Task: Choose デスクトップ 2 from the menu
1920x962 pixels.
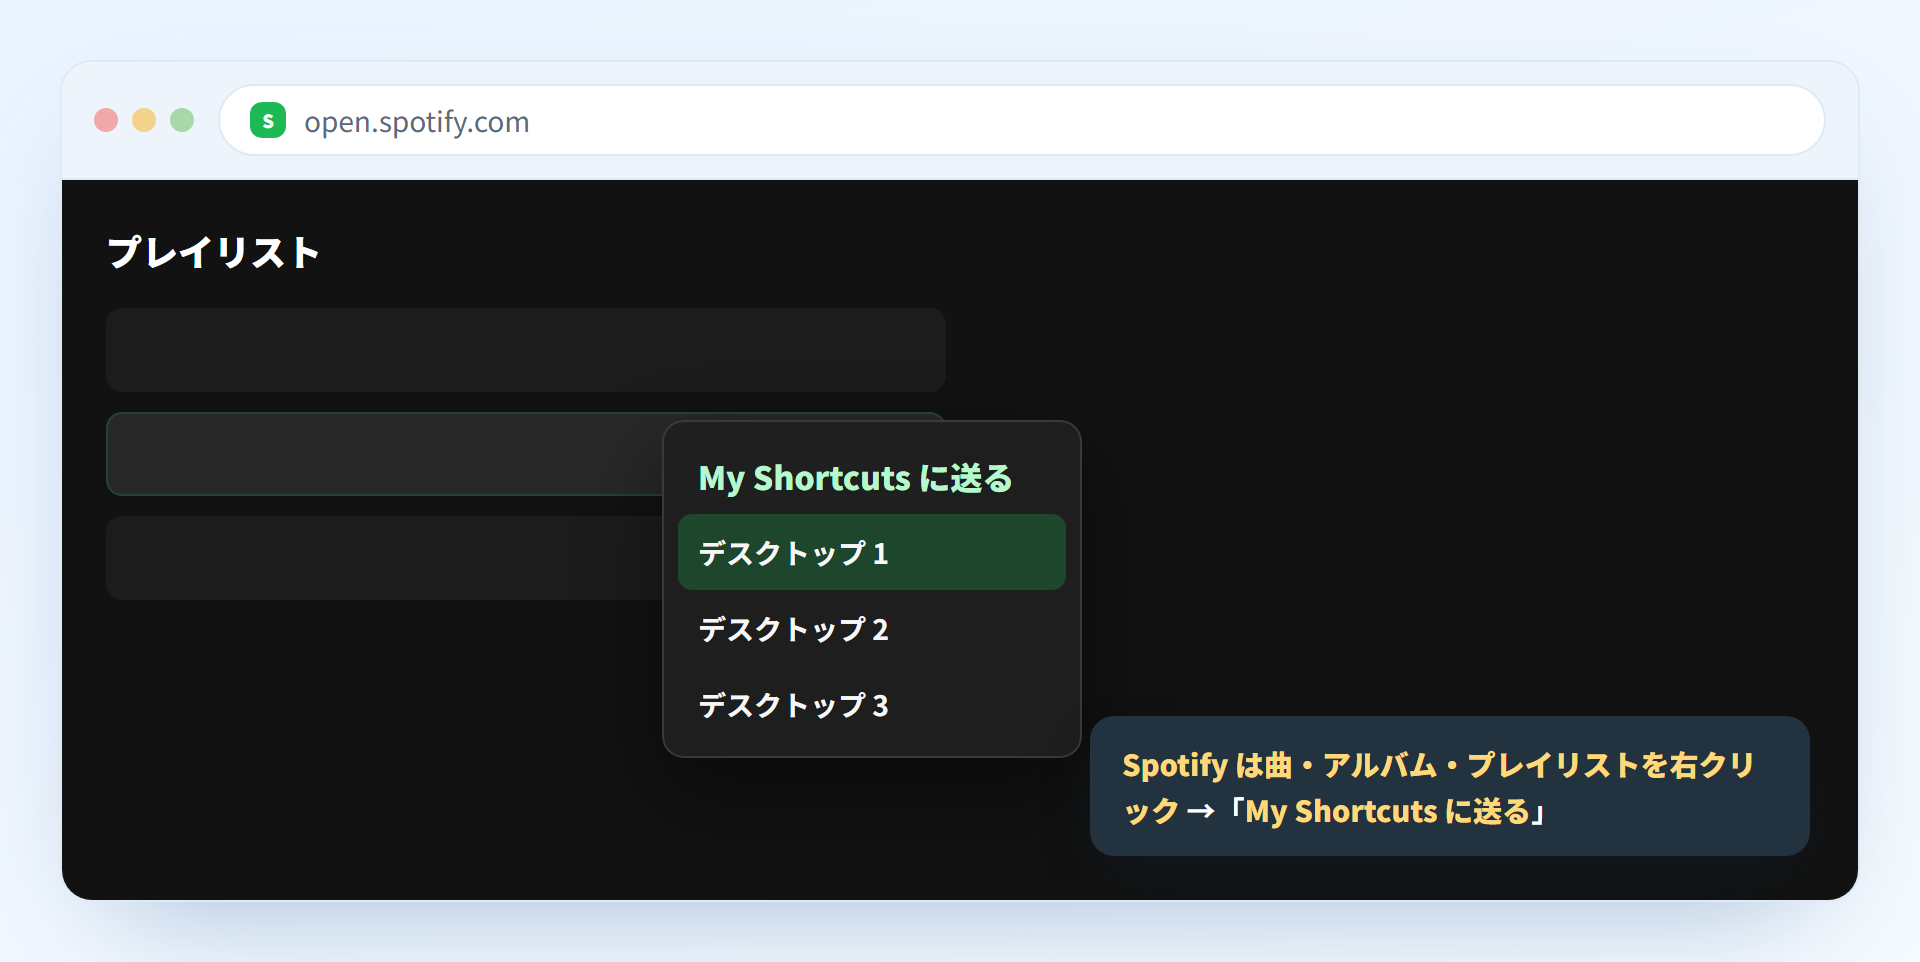Action: pos(871,628)
